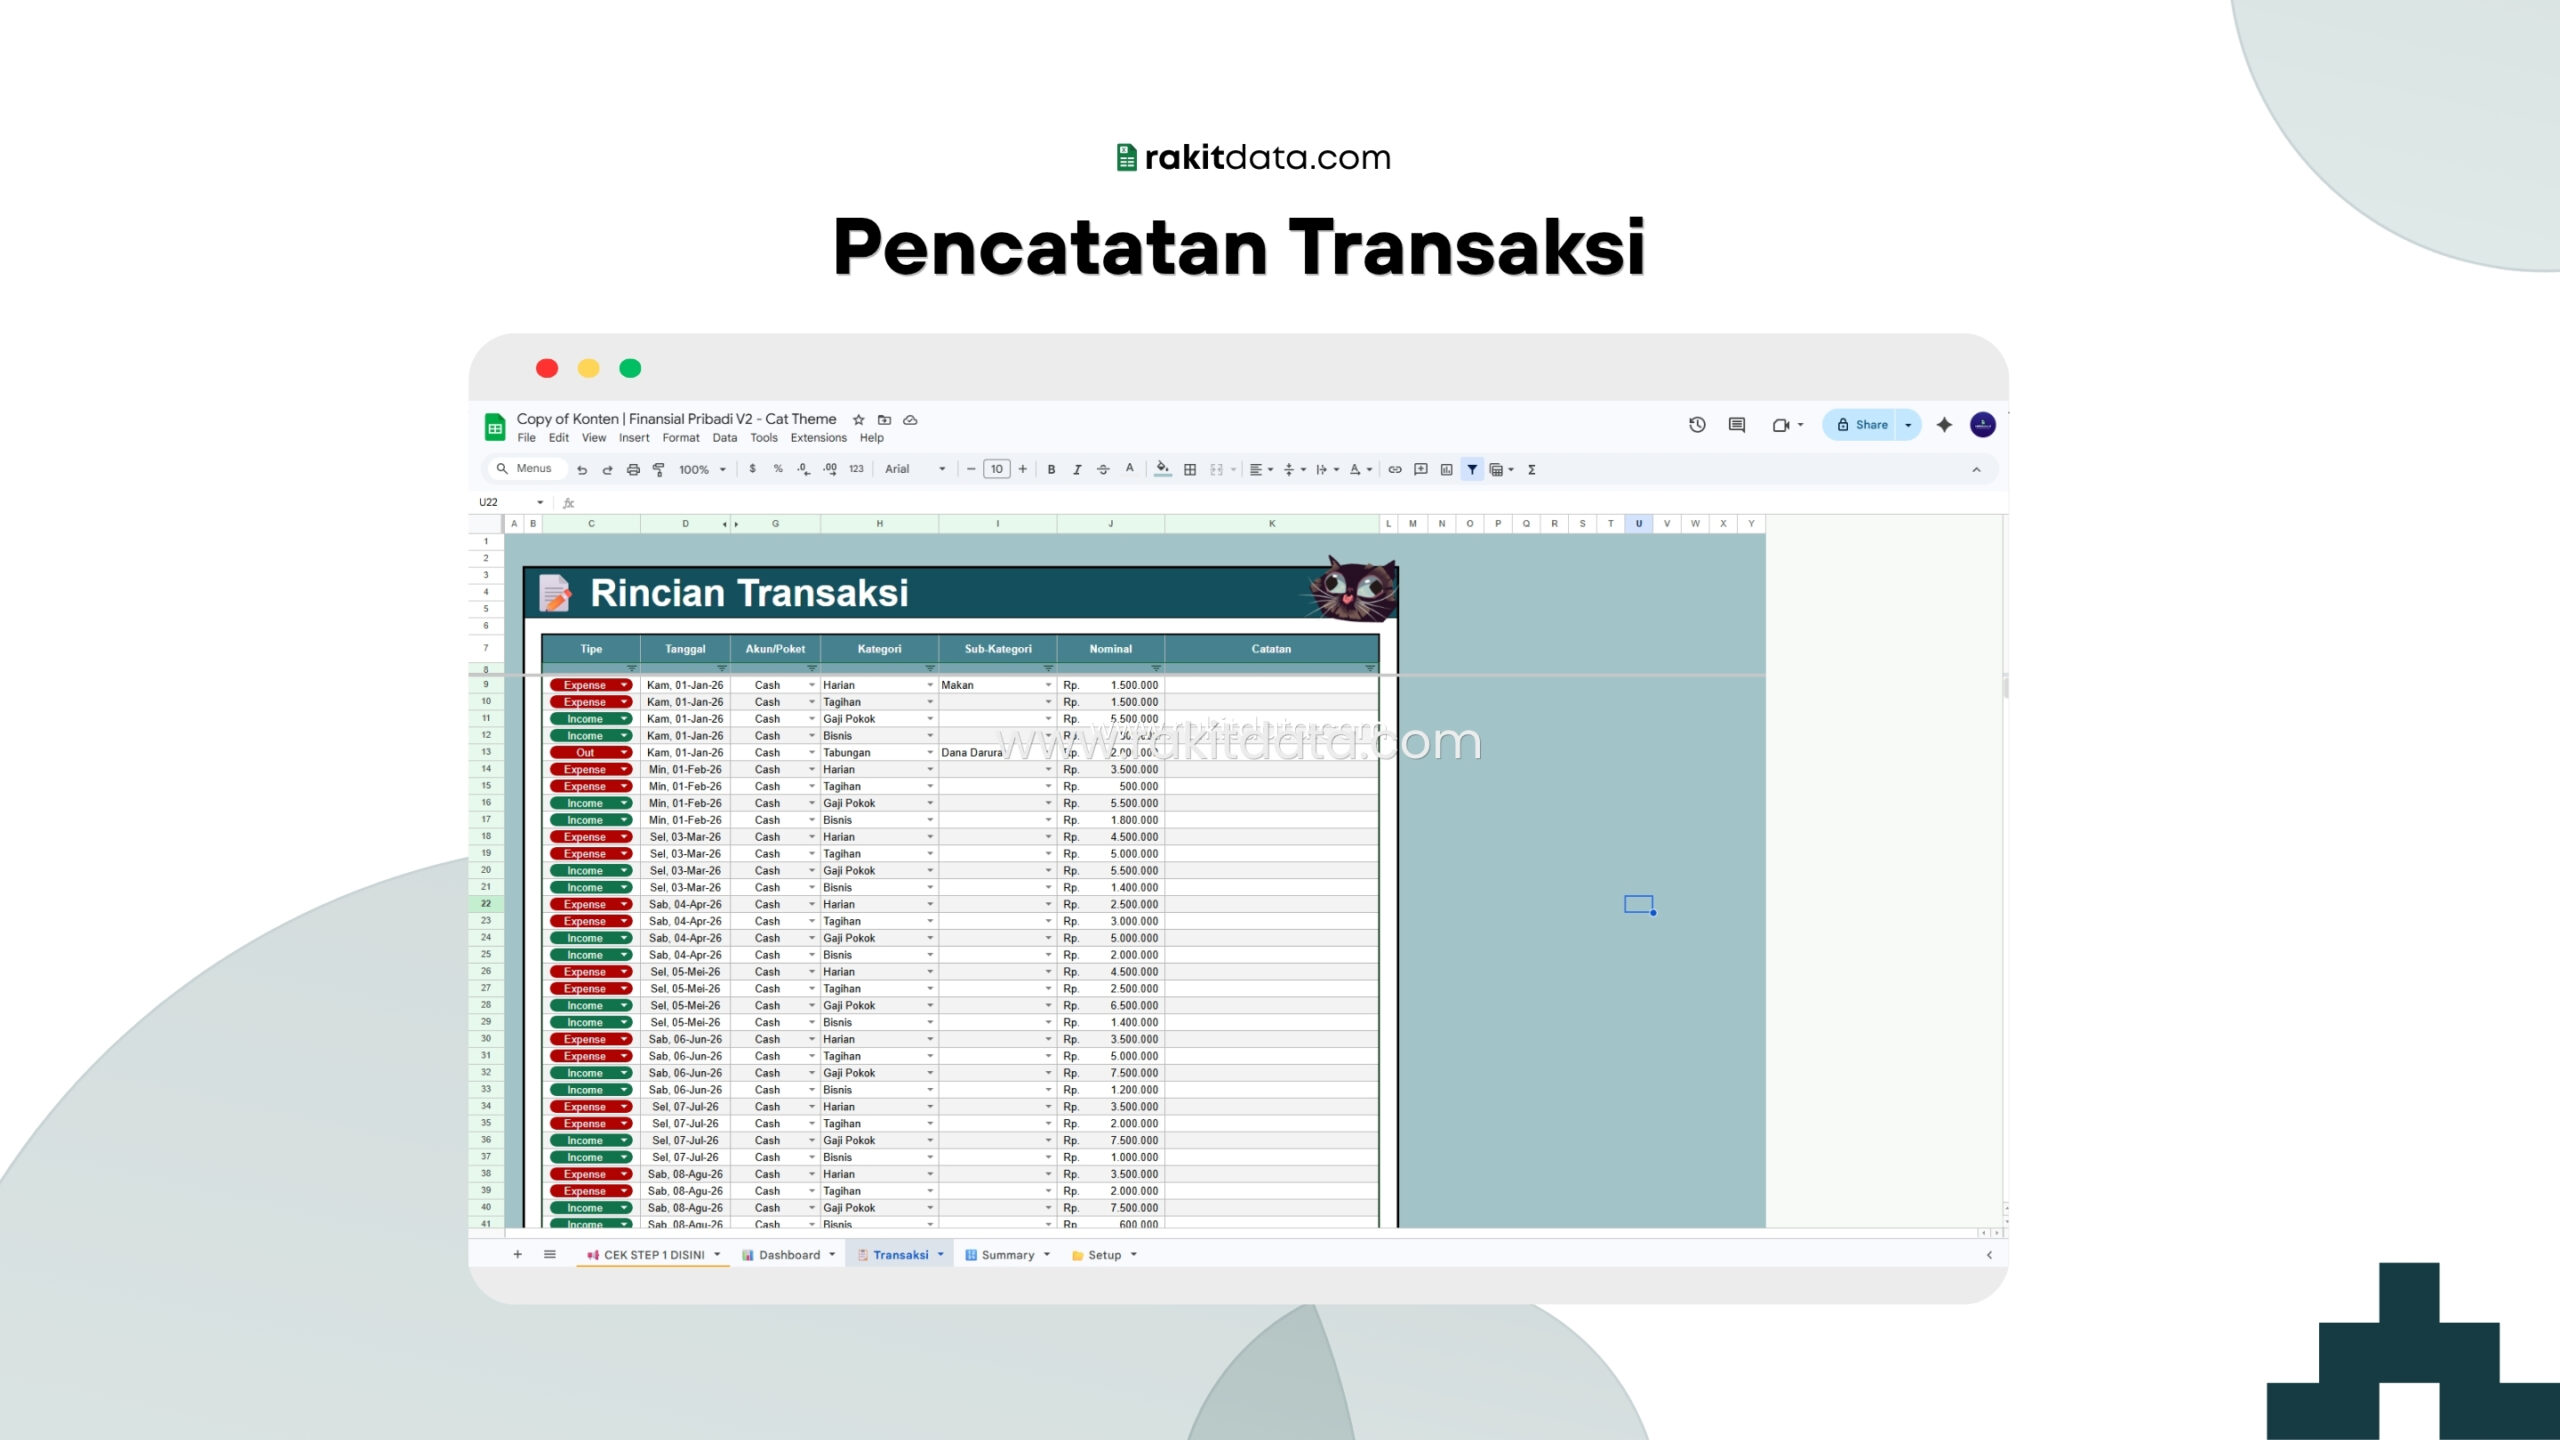The height and width of the screenshot is (1440, 2560).
Task: Click the Merge cells icon
Action: 1217,469
